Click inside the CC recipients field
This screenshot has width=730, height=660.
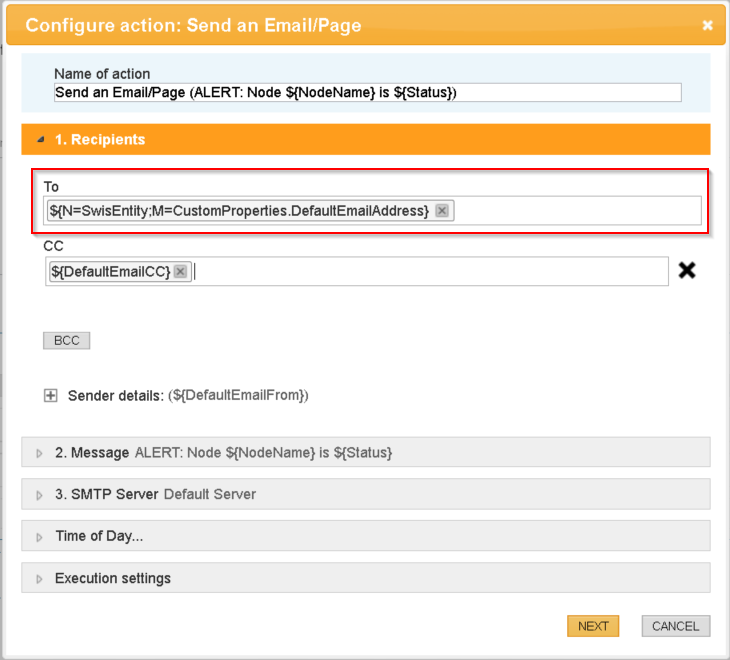click(357, 271)
